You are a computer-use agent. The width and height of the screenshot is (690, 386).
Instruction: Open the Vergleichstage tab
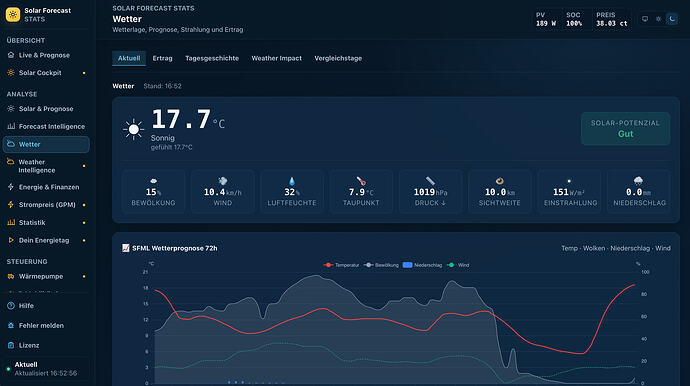(x=338, y=58)
